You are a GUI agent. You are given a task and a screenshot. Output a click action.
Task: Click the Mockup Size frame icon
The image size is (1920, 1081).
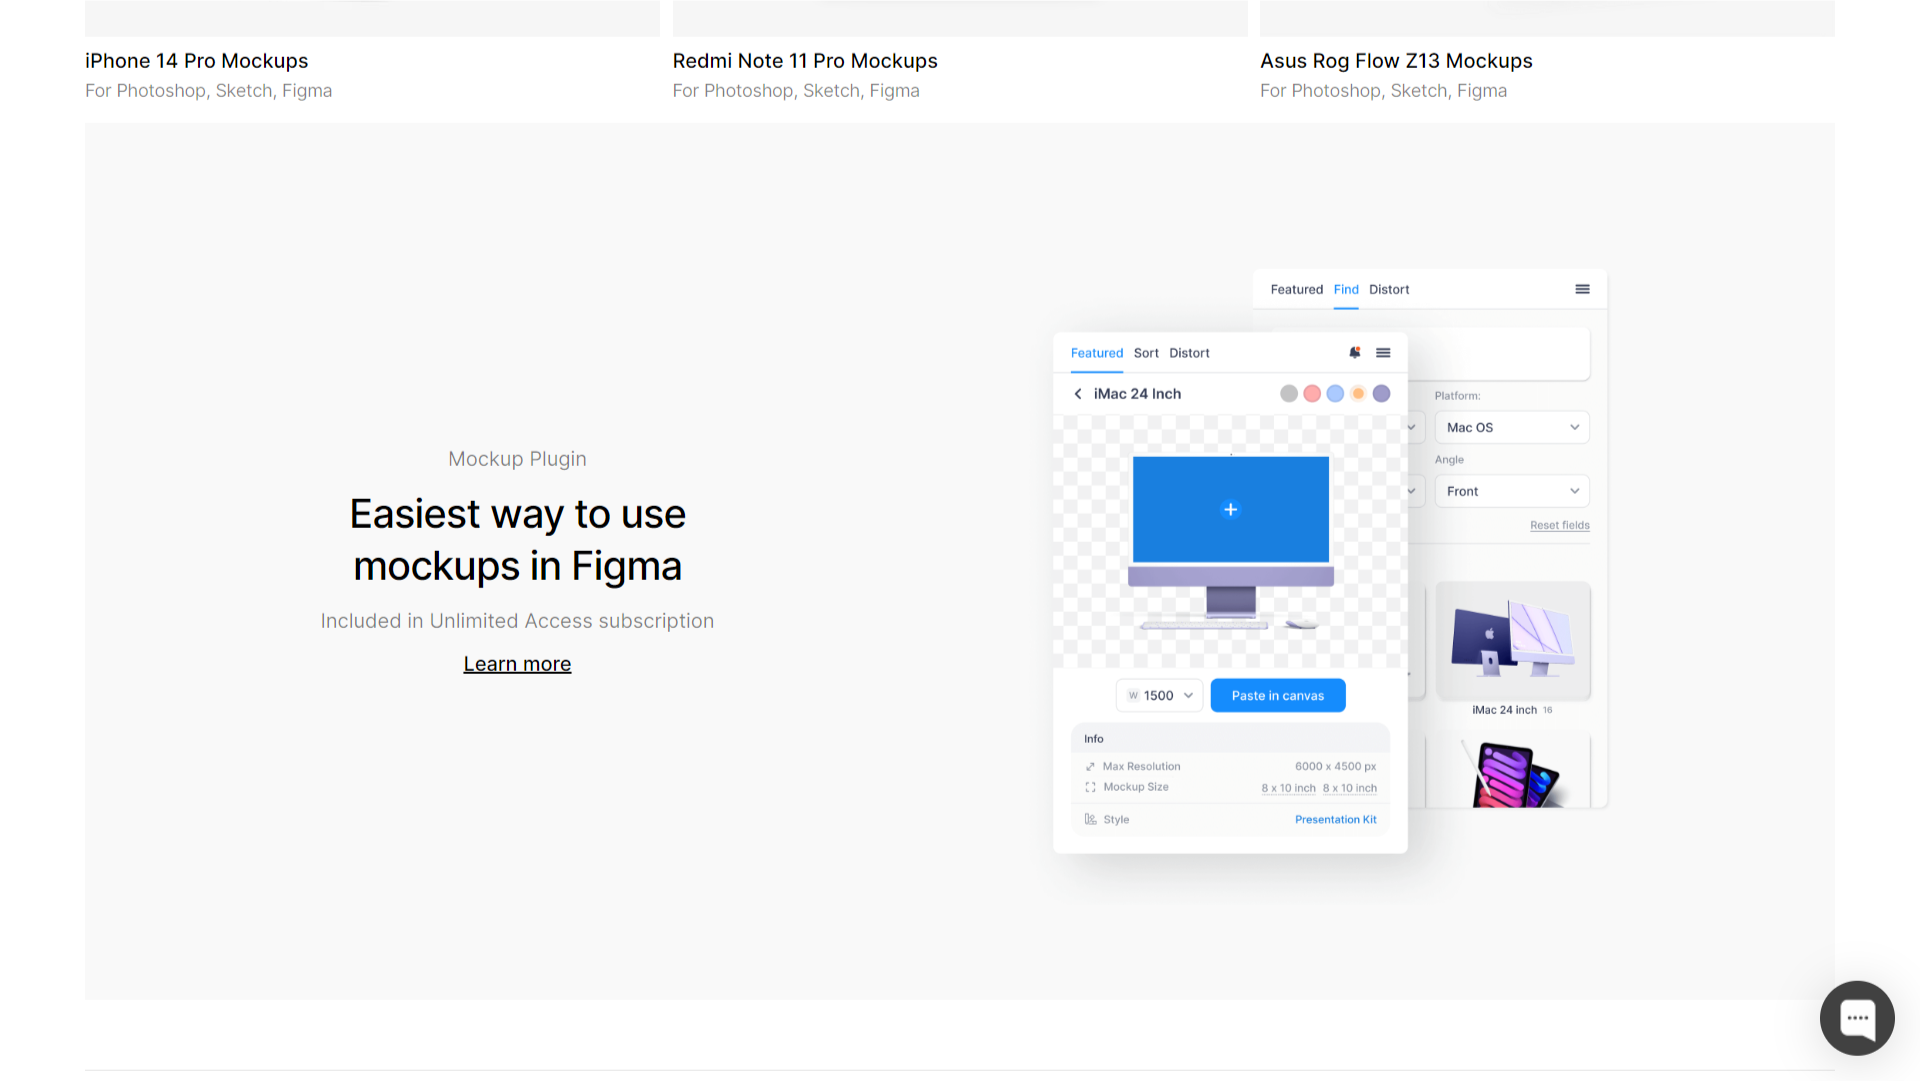coord(1090,787)
